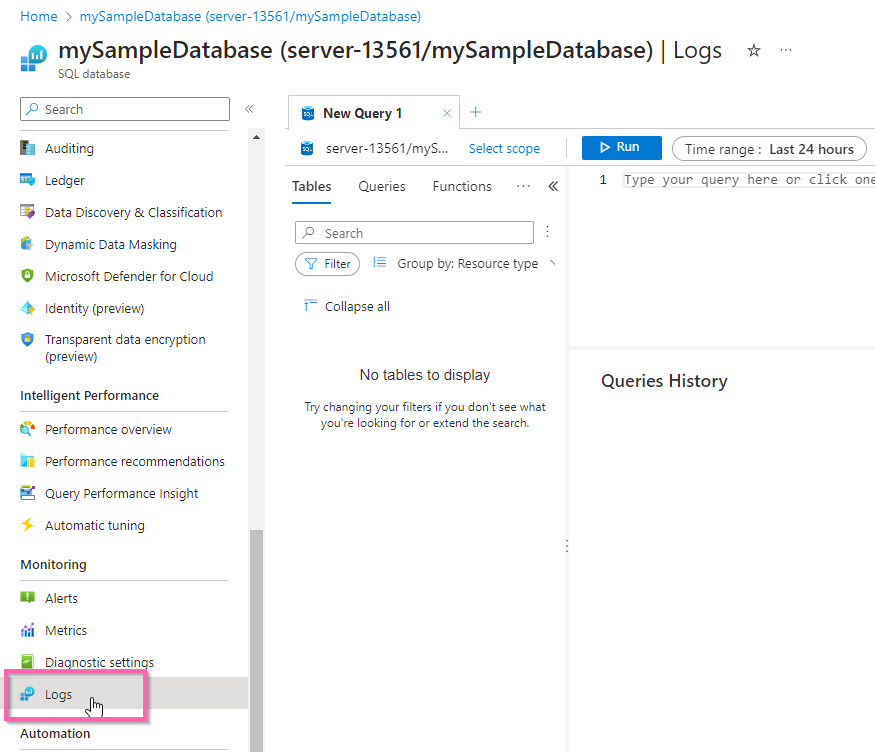The image size is (875, 752).
Task: Open mySampleDatabase breadcrumb link
Action: (x=250, y=16)
